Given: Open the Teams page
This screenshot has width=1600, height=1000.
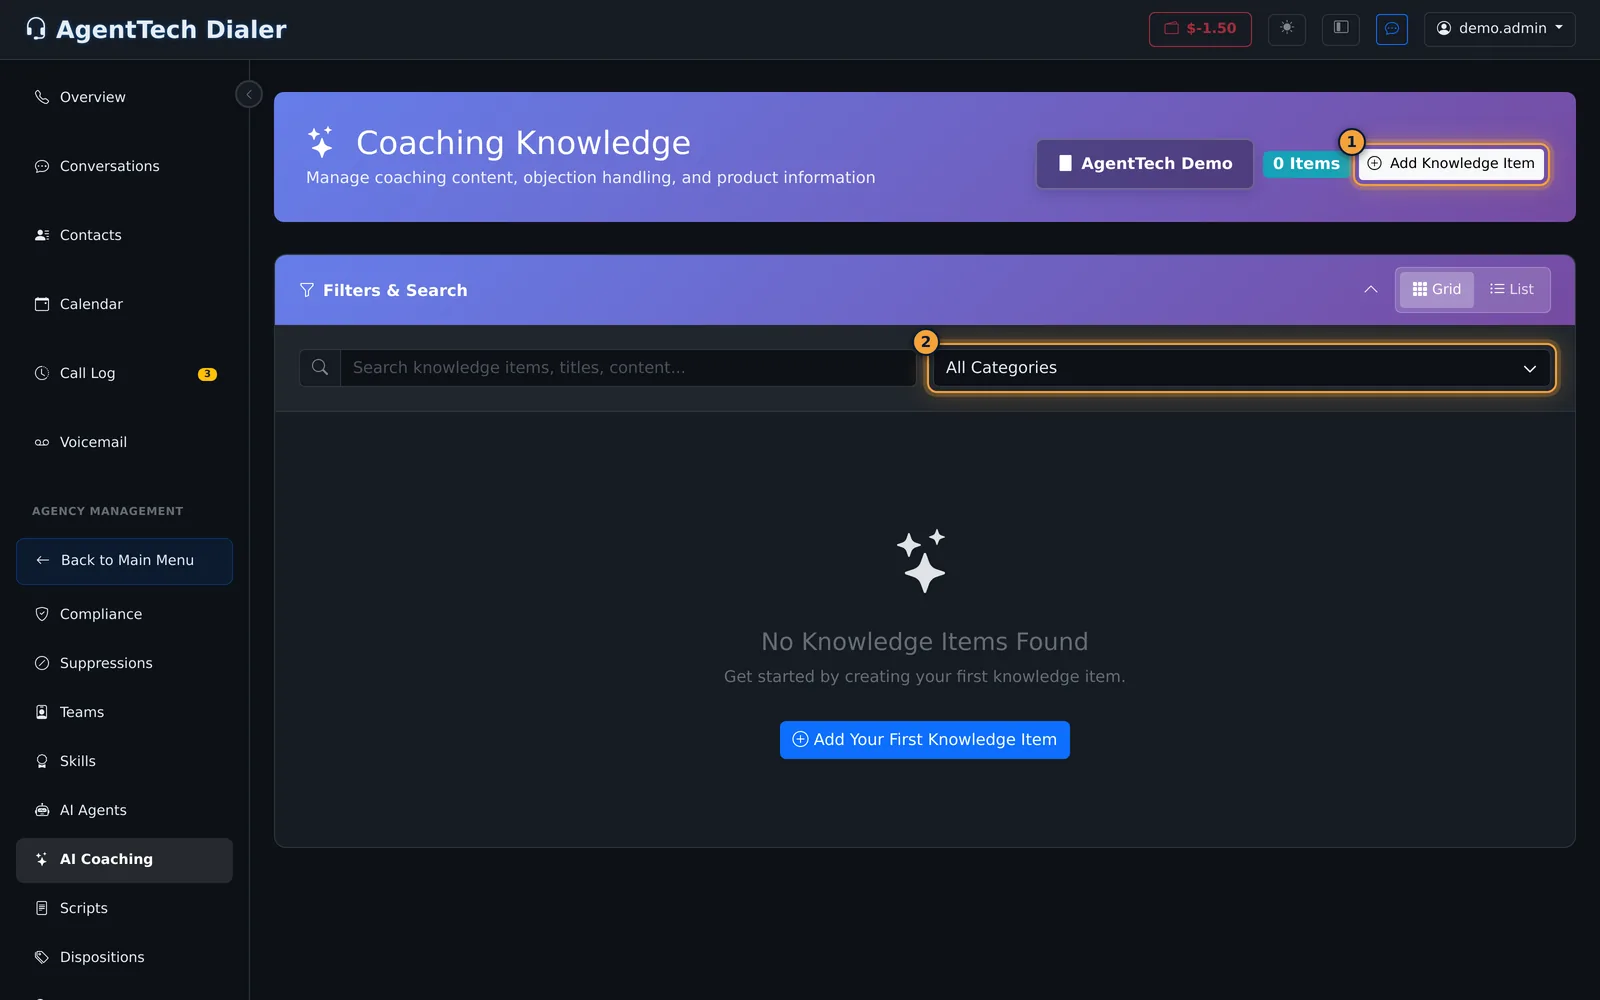Looking at the screenshot, I should click(x=124, y=712).
